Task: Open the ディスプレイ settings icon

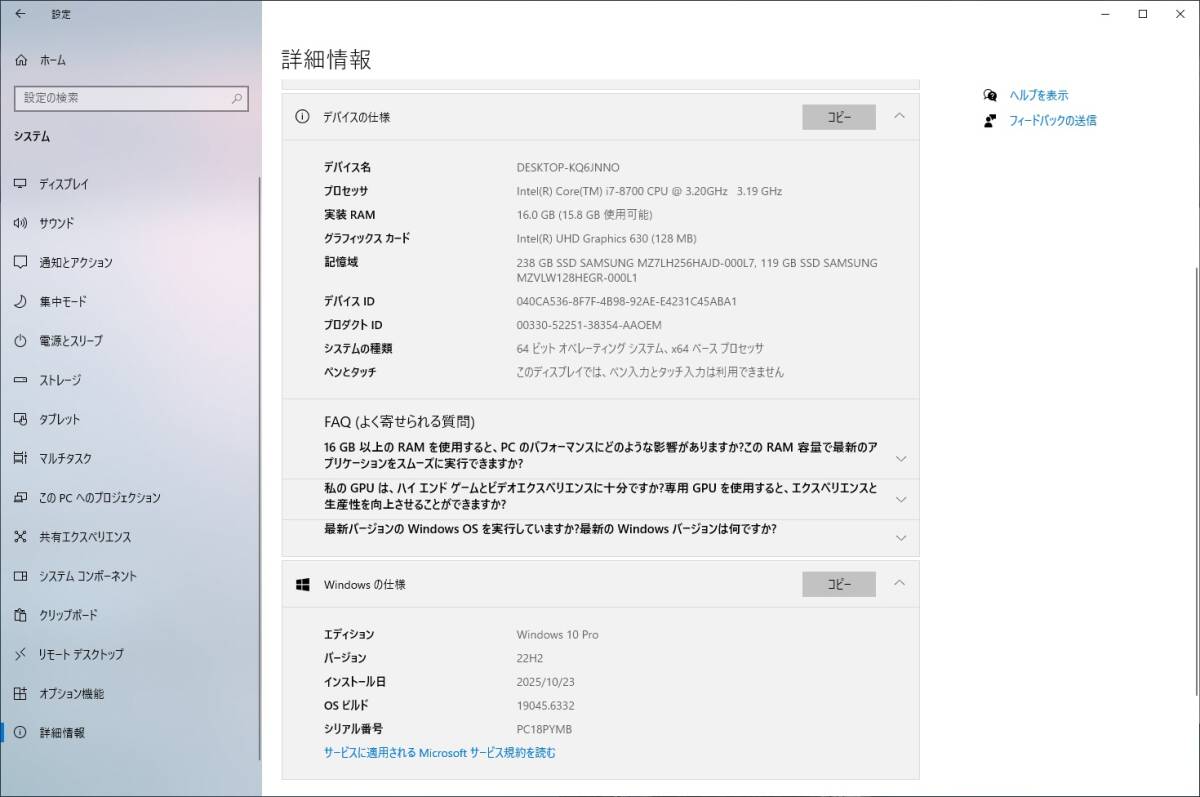Action: click(20, 184)
